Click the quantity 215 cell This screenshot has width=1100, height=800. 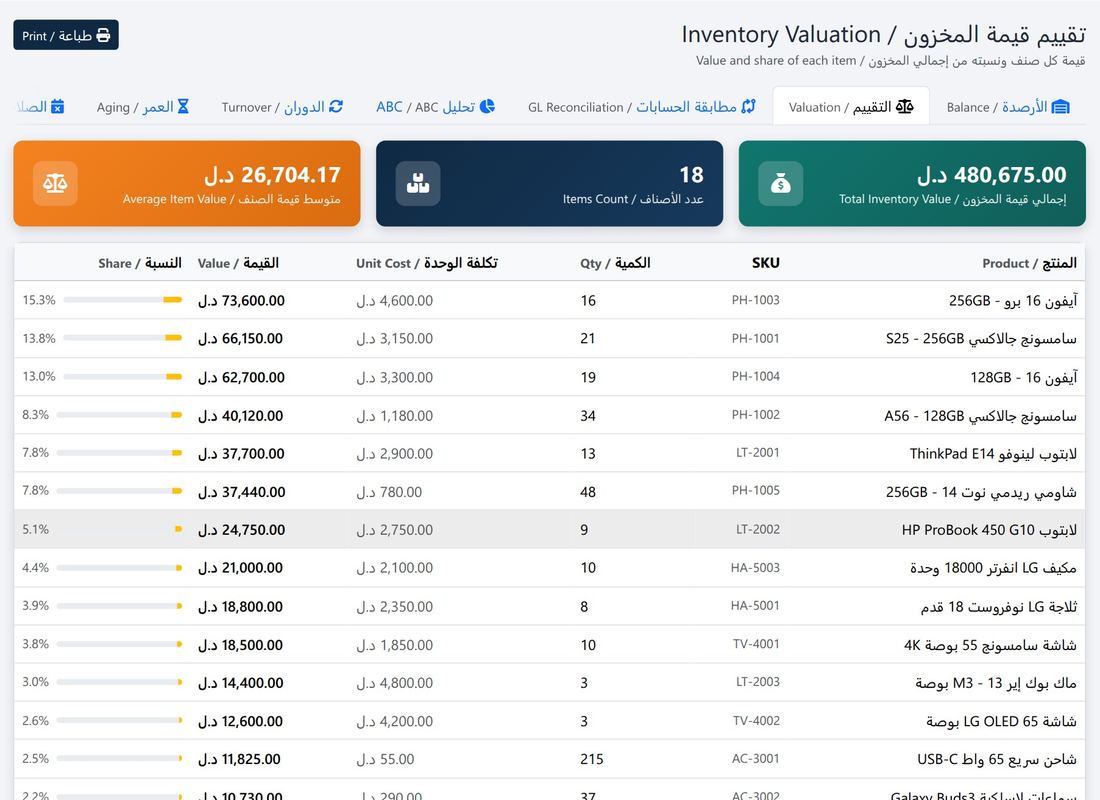tap(592, 759)
